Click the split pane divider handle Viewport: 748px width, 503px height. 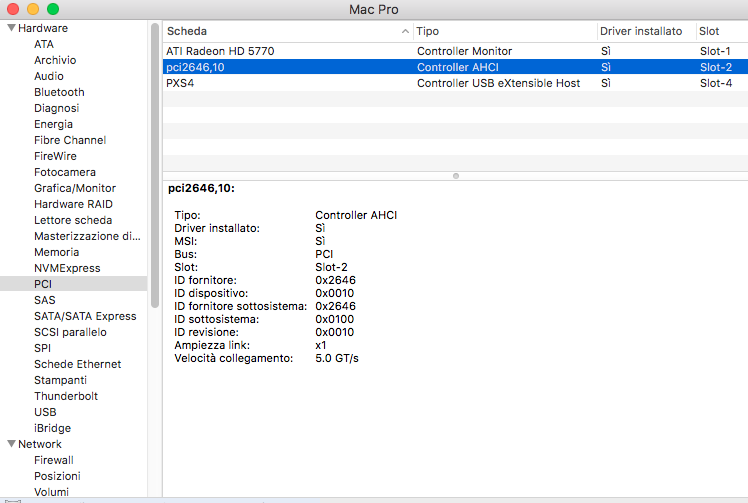click(x=456, y=176)
